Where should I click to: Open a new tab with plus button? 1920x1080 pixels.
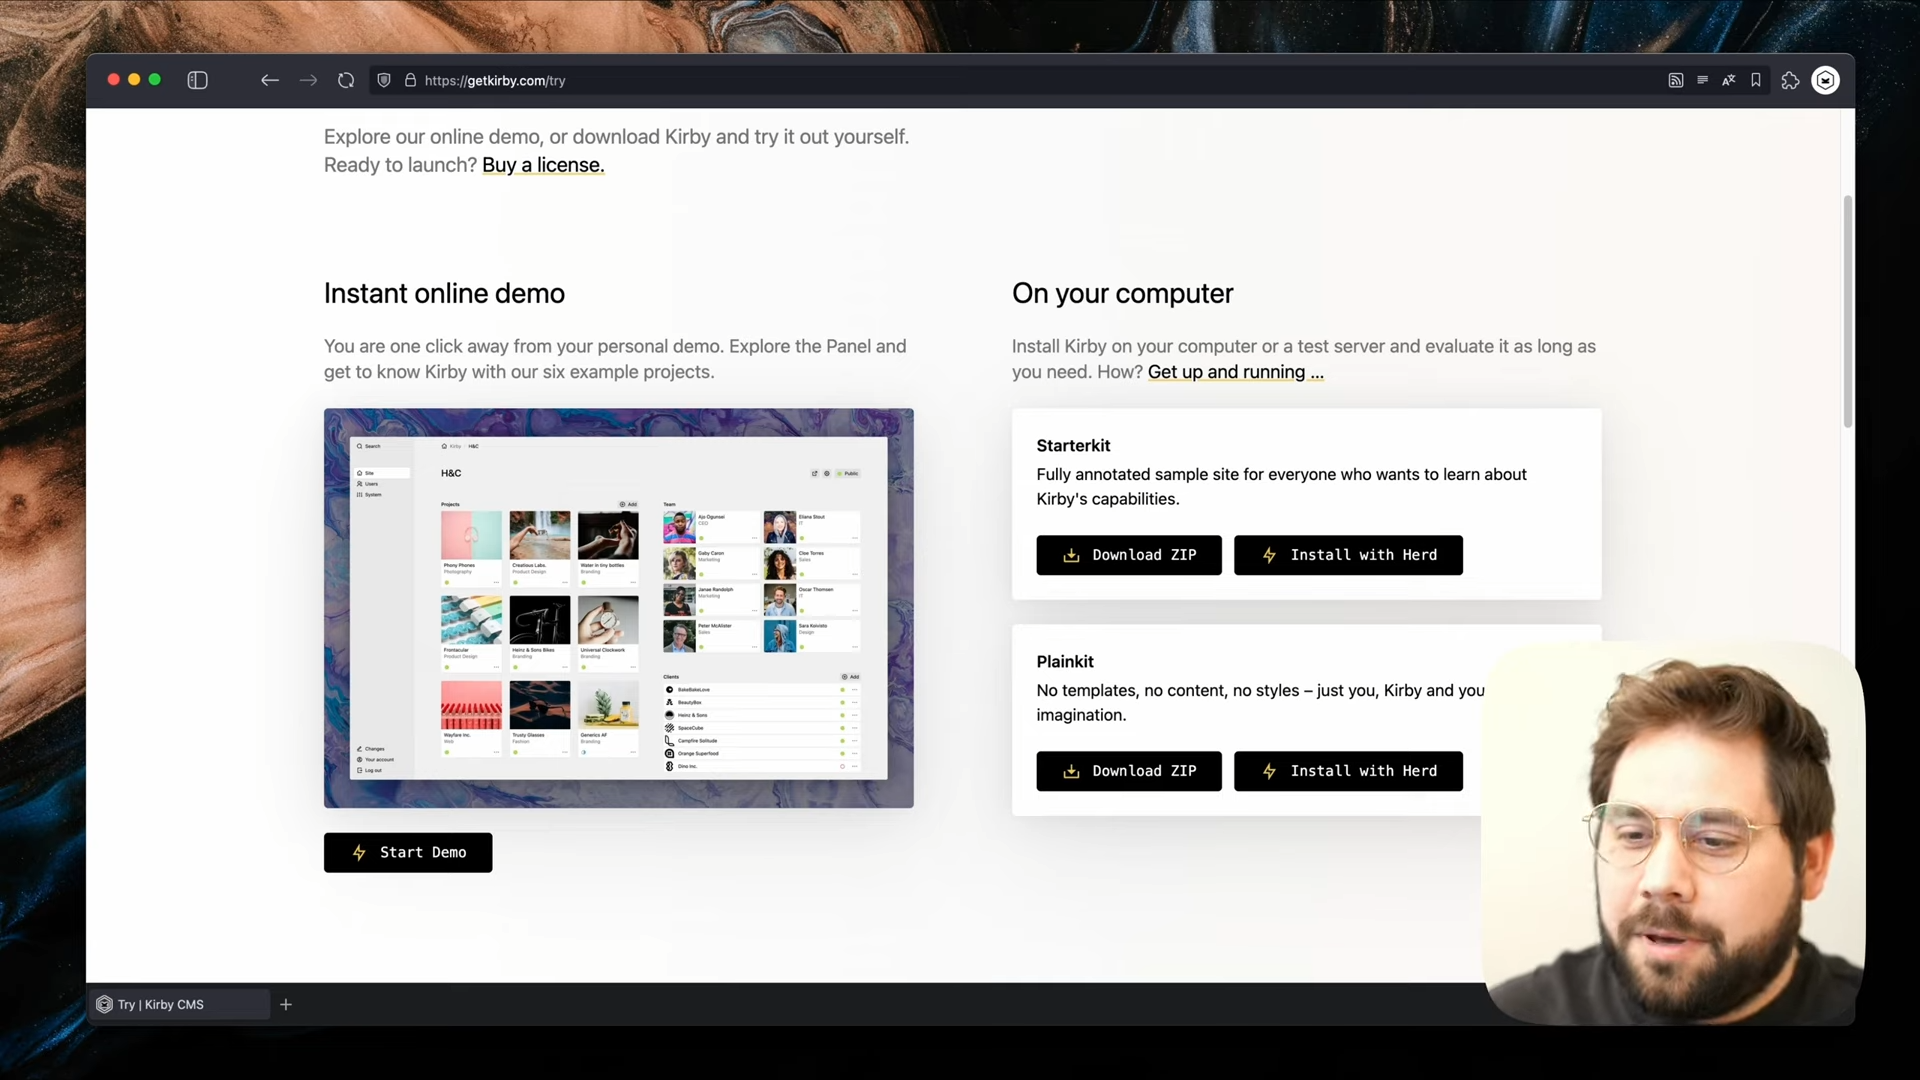pyautogui.click(x=286, y=1004)
